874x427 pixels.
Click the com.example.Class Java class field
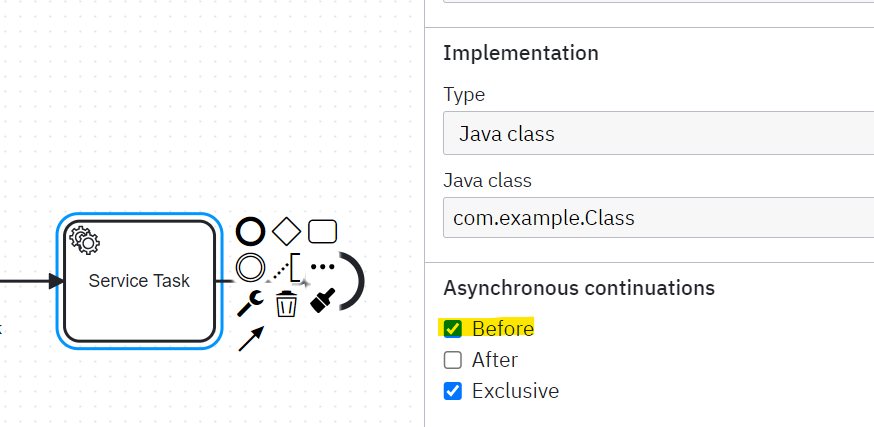[658, 217]
